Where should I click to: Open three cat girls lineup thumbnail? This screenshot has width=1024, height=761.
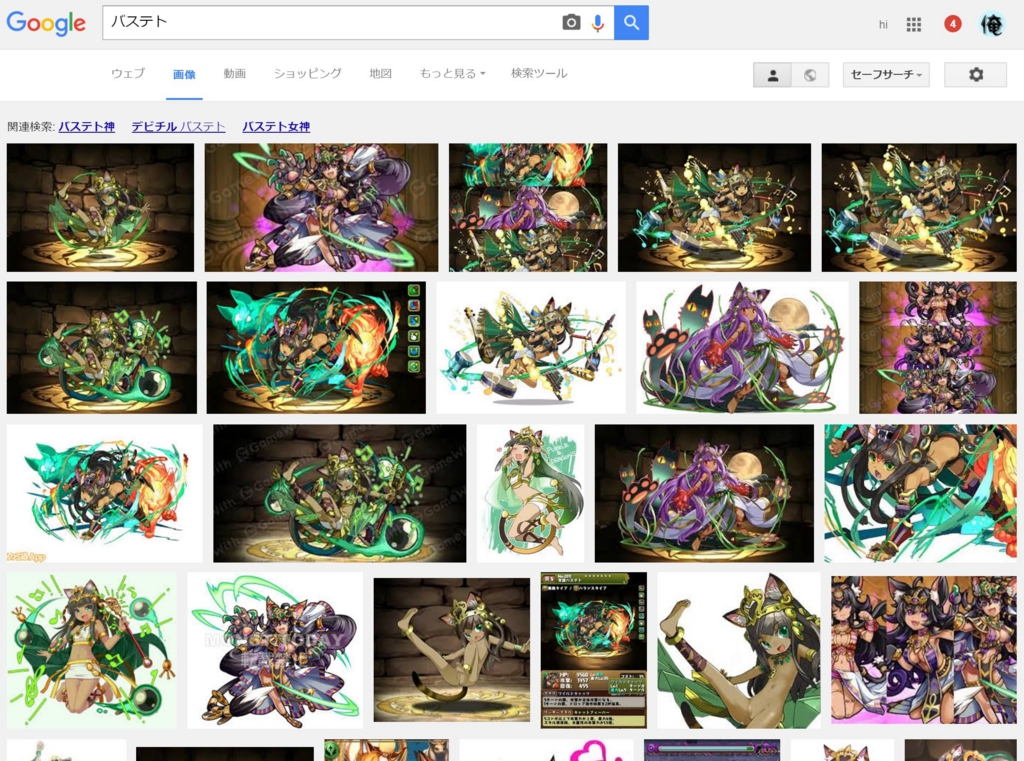[924, 650]
